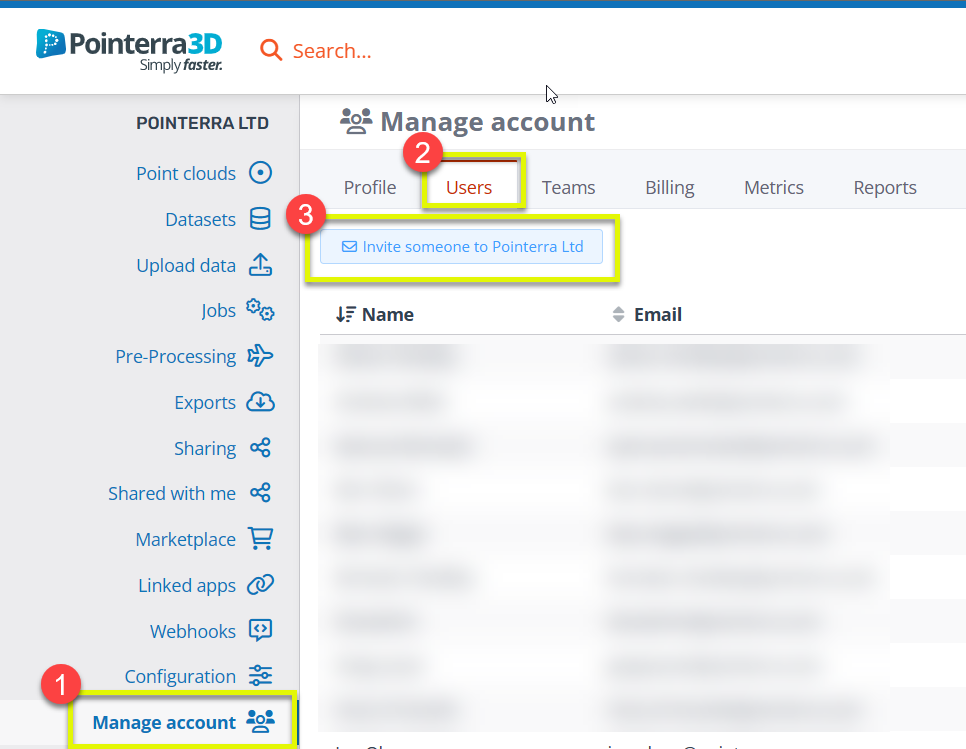Switch to the Users tab
The height and width of the screenshot is (749, 966).
tap(469, 187)
